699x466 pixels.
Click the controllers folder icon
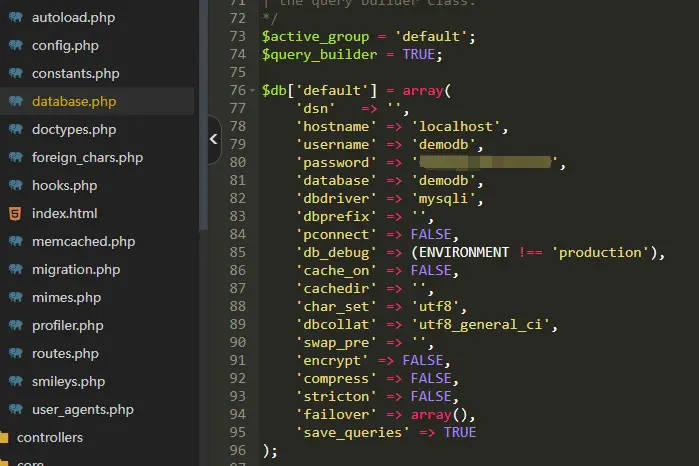(x=4, y=437)
